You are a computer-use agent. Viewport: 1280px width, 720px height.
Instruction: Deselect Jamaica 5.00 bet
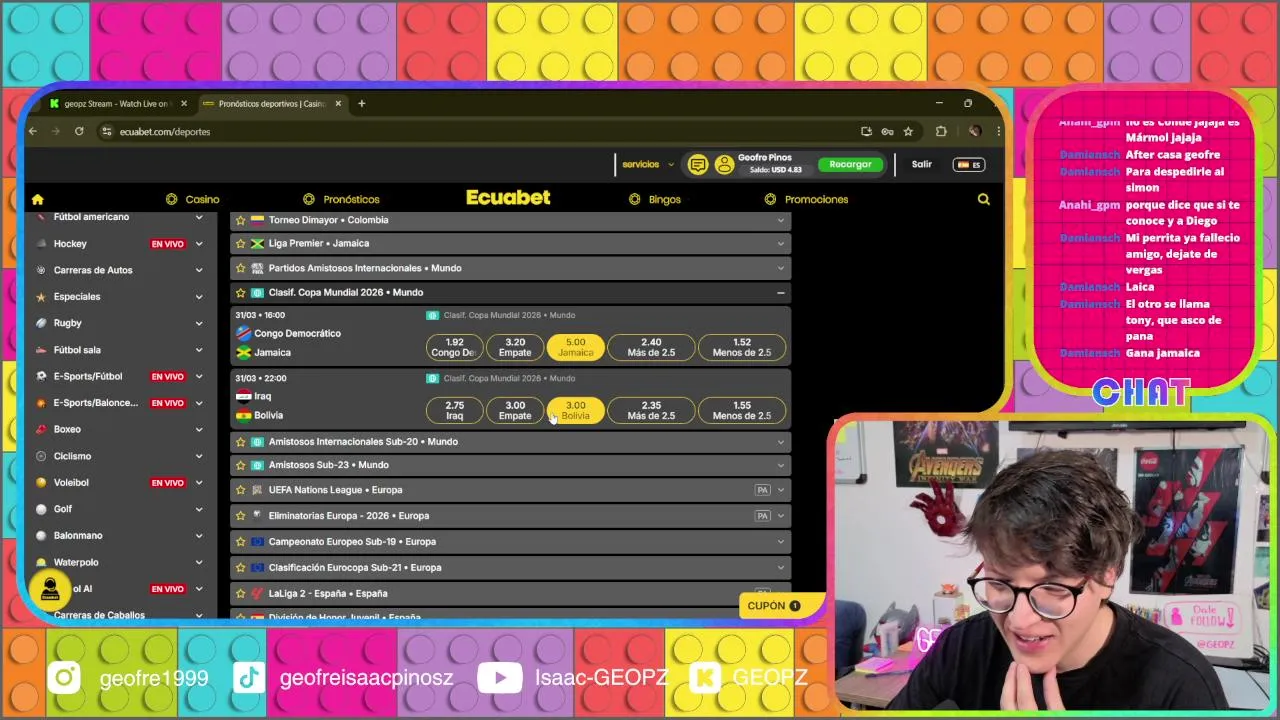[x=575, y=347]
